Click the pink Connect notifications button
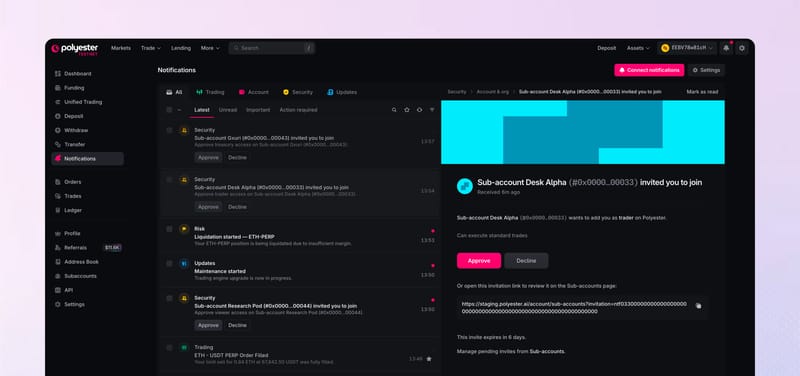The width and height of the screenshot is (800, 376). (x=649, y=70)
